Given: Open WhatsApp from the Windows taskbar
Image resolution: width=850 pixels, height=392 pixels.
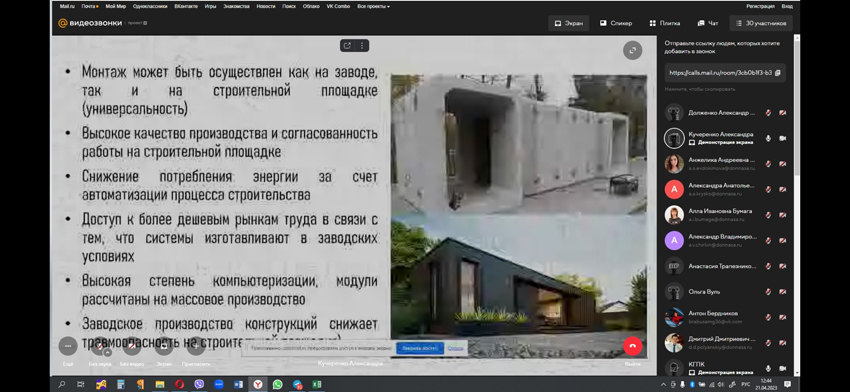Looking at the screenshot, I should 278,384.
